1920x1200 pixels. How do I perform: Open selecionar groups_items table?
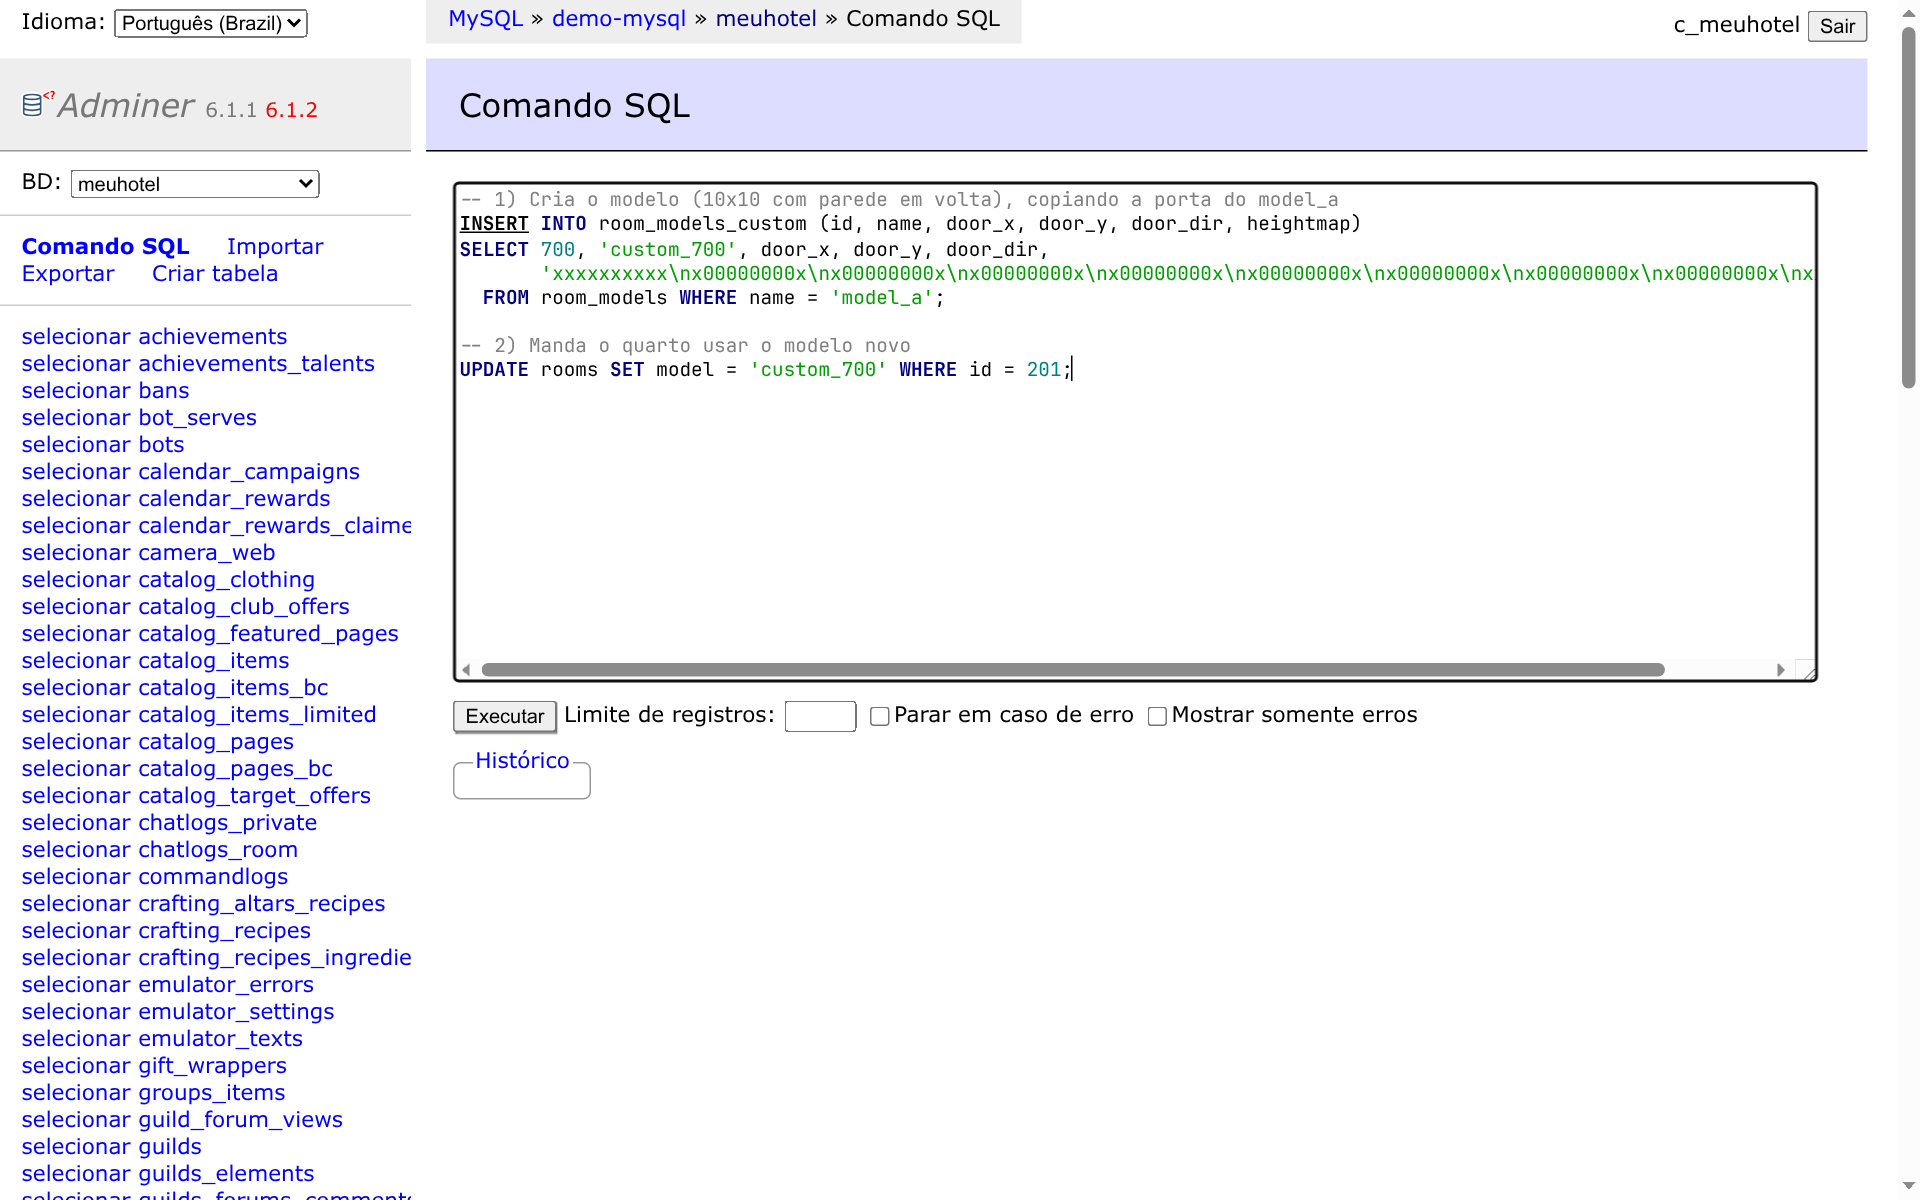(153, 1093)
